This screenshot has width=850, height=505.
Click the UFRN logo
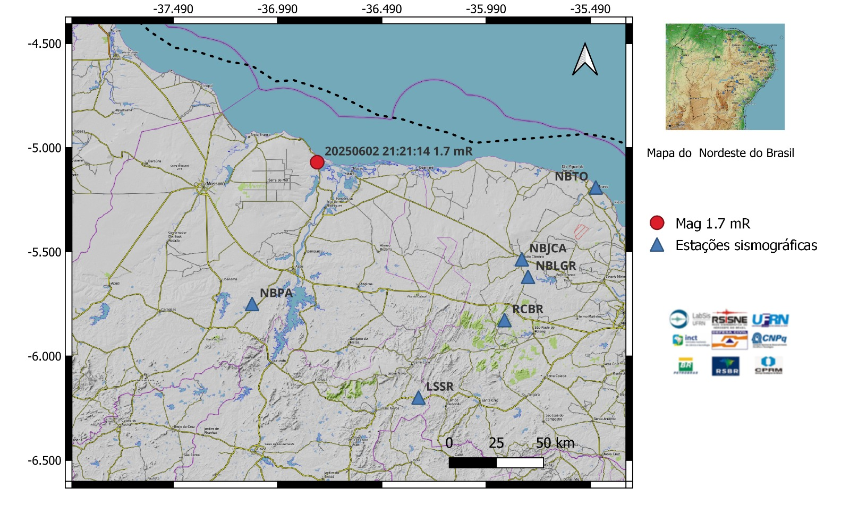coord(770,318)
